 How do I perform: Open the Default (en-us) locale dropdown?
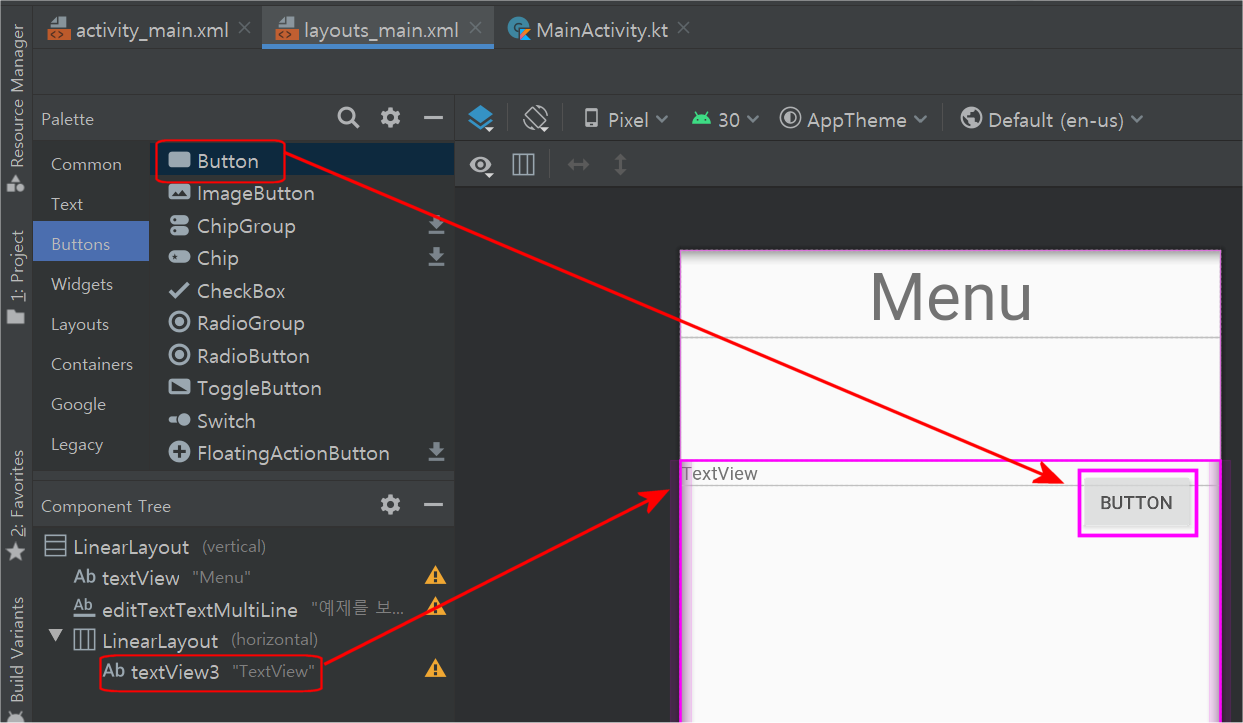pyautogui.click(x=1051, y=120)
